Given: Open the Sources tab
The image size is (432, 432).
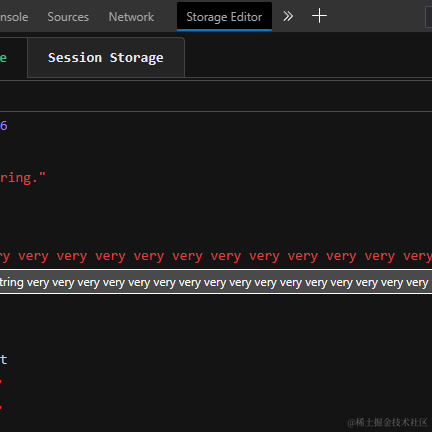Looking at the screenshot, I should point(68,17).
